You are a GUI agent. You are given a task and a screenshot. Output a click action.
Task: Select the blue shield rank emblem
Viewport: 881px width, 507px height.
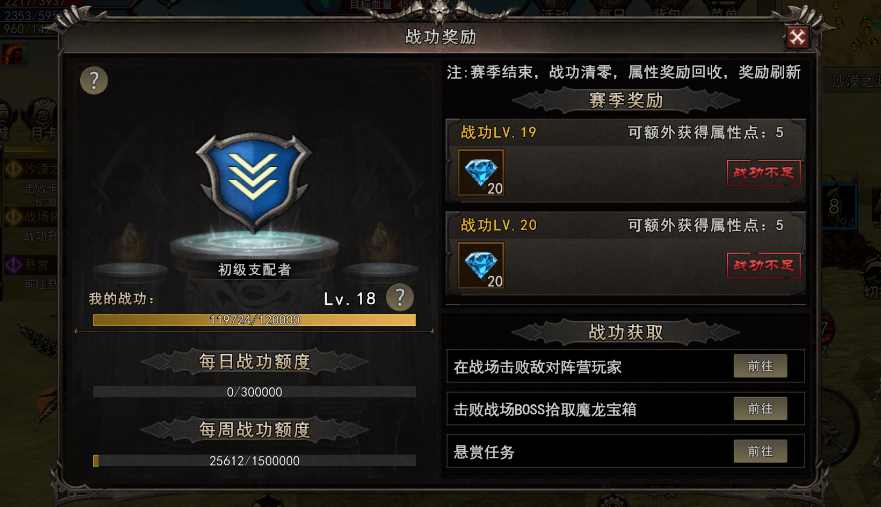(253, 181)
